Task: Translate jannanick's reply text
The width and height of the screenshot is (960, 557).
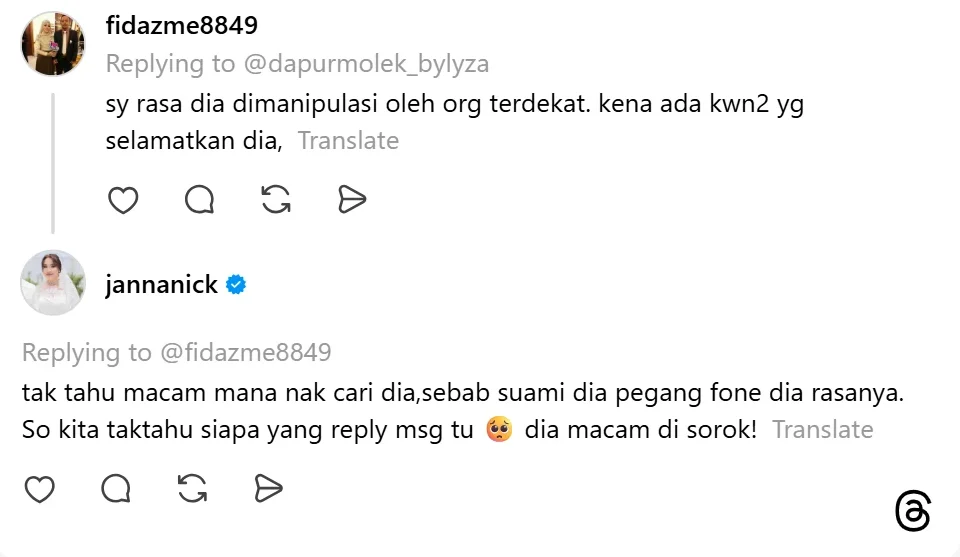Action: [822, 430]
